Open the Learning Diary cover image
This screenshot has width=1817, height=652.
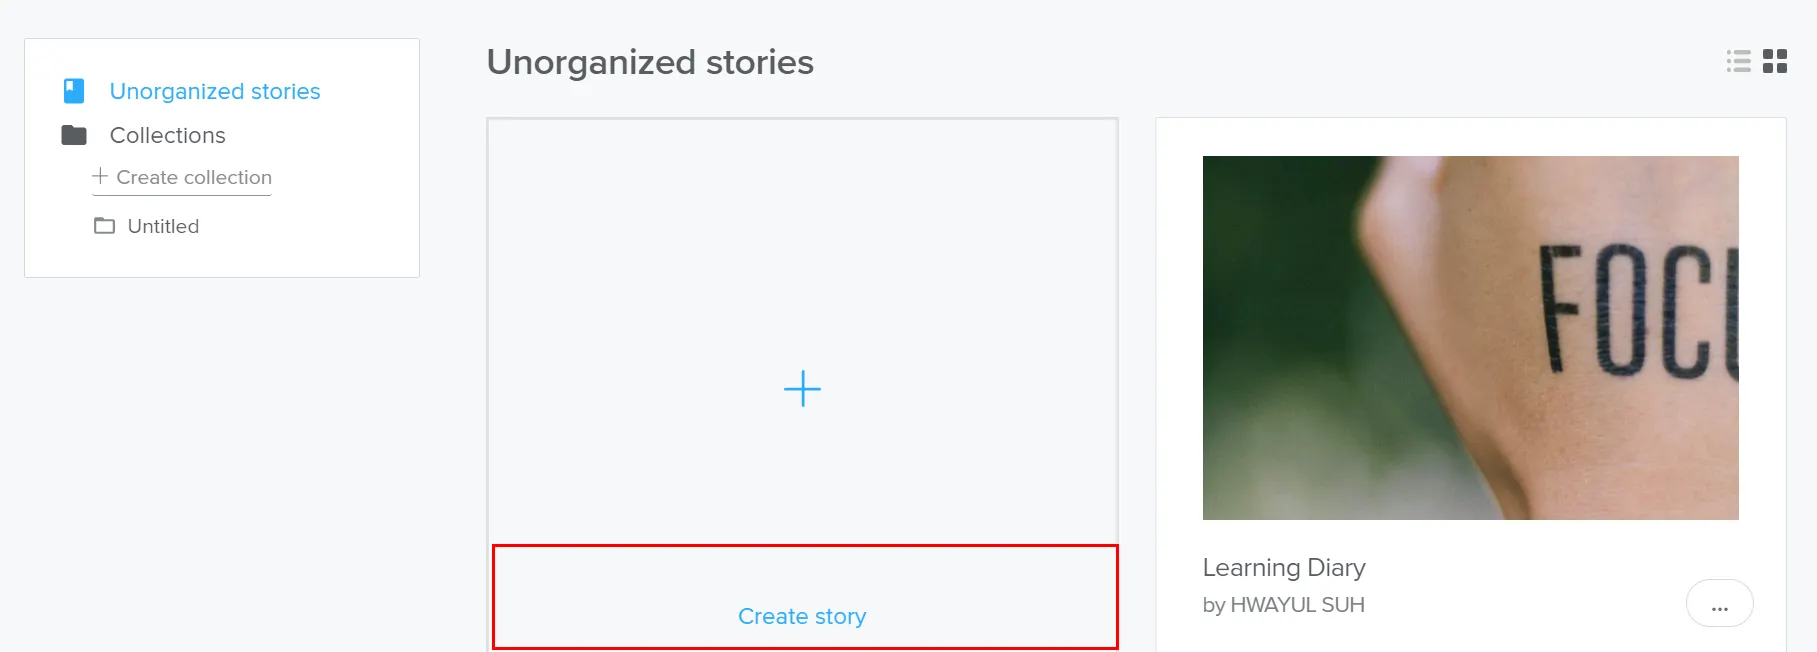pyautogui.click(x=1470, y=337)
